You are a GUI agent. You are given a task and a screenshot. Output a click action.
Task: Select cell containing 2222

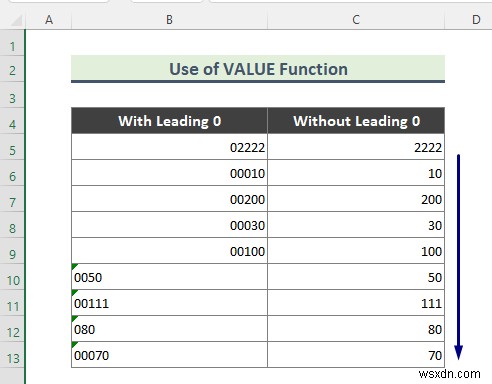pos(356,147)
